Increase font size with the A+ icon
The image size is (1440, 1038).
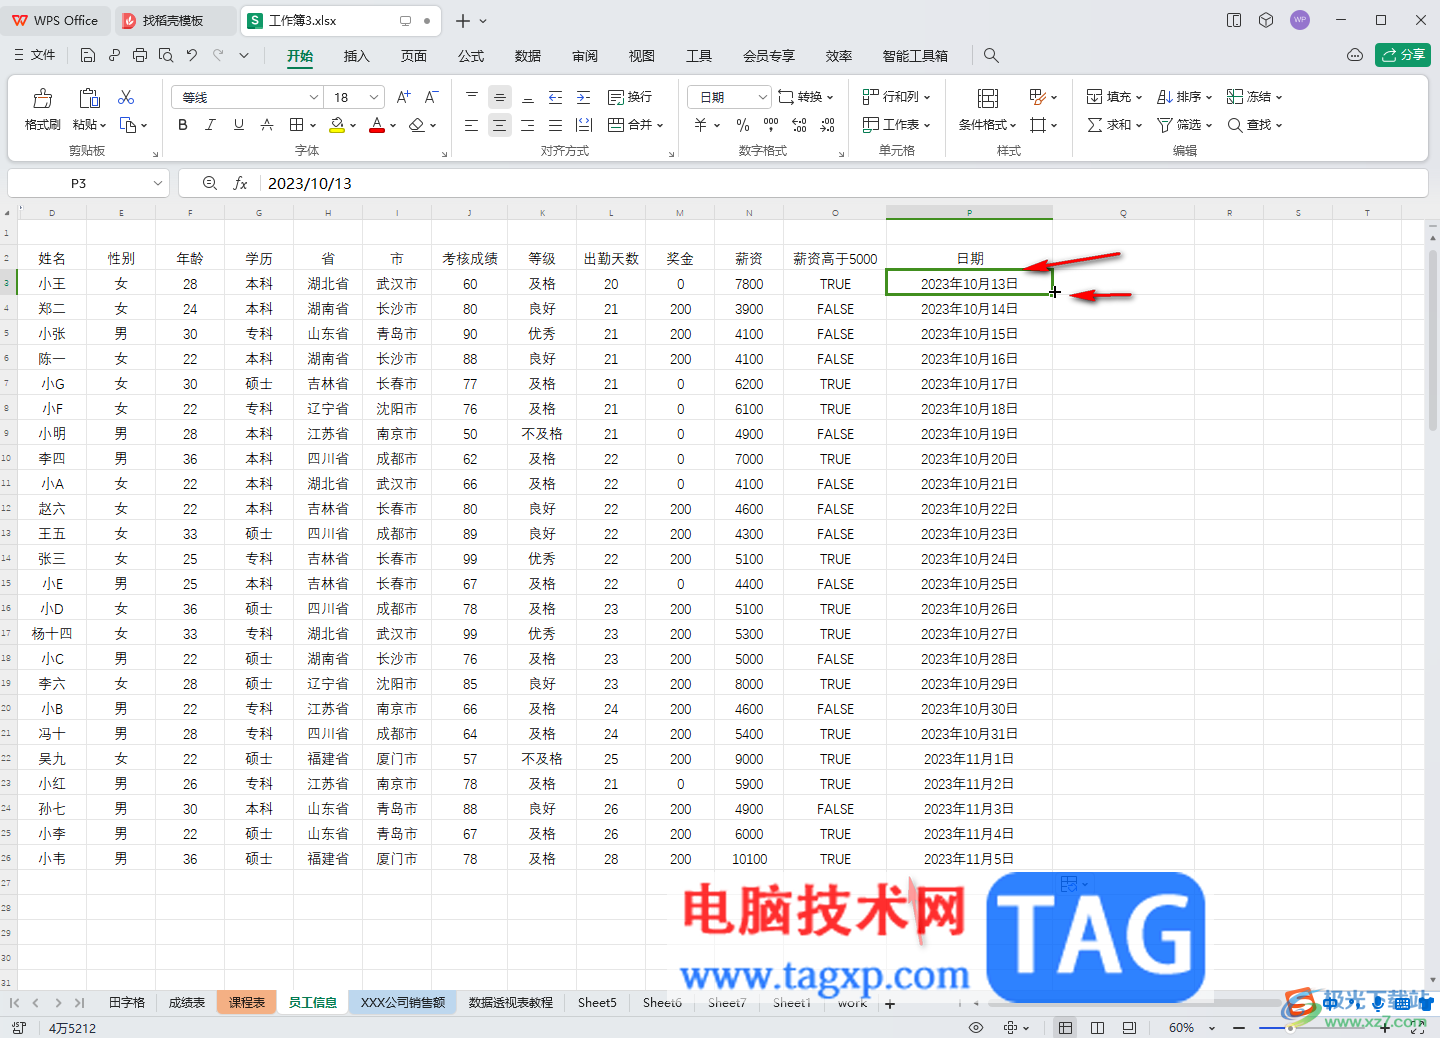coord(403,97)
